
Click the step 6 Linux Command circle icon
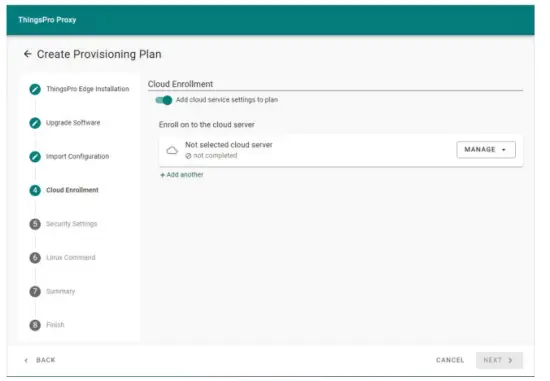tap(35, 258)
